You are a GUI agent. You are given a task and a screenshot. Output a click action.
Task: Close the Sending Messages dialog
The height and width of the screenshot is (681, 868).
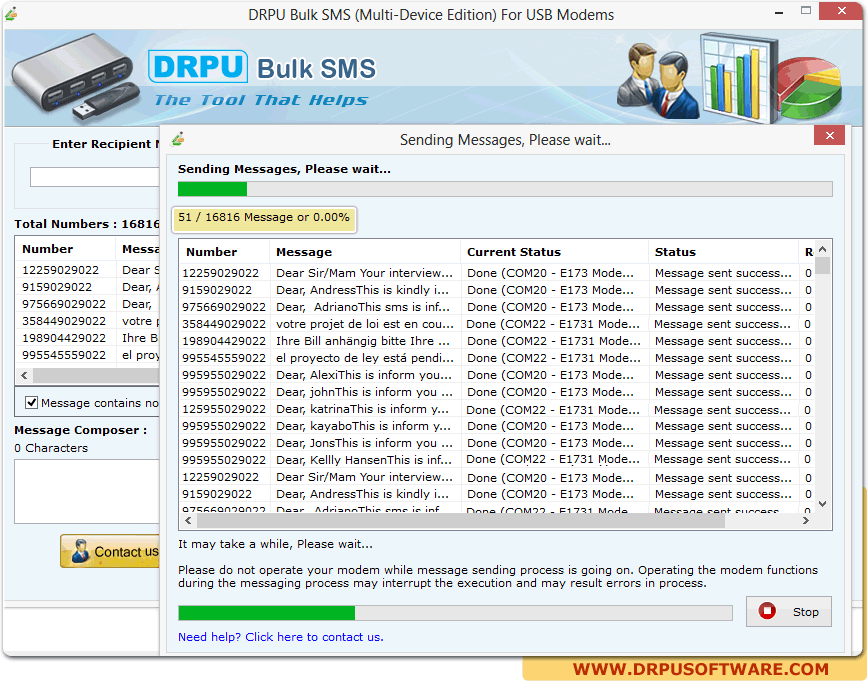pos(829,136)
